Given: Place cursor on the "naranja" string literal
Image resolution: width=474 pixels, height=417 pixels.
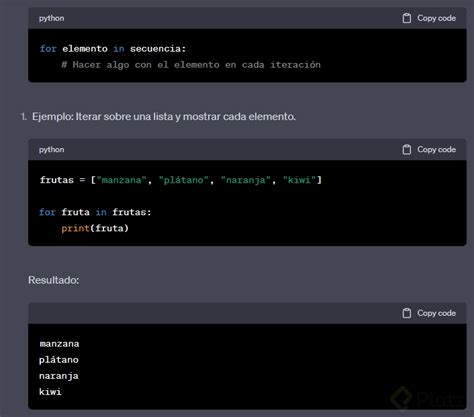Looking at the screenshot, I should click(x=246, y=180).
